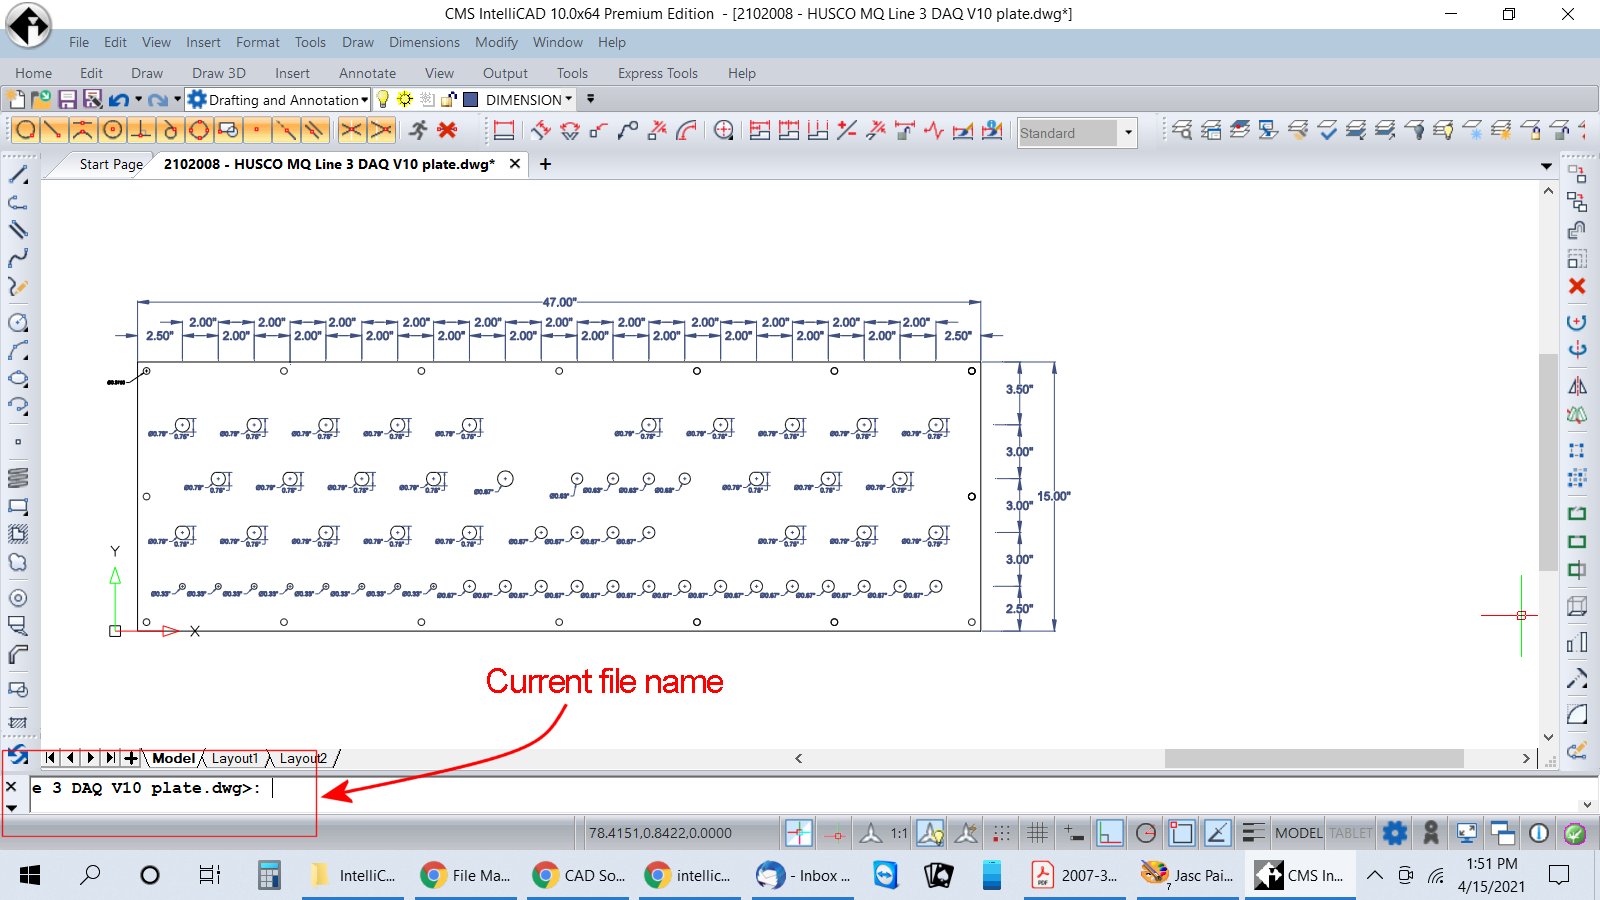
Task: Select the Line draw tool in left toolbar
Action: [18, 174]
